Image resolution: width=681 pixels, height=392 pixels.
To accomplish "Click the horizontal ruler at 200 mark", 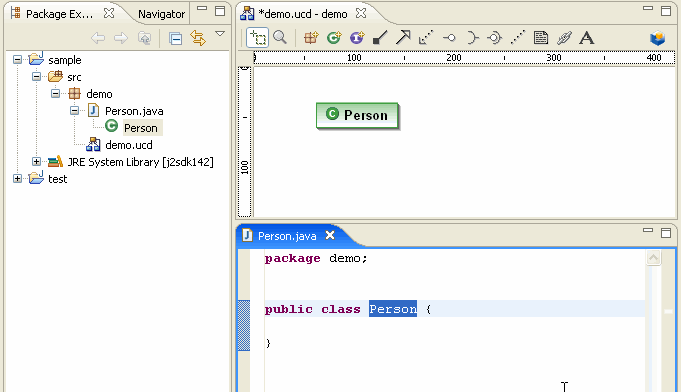I will (454, 58).
